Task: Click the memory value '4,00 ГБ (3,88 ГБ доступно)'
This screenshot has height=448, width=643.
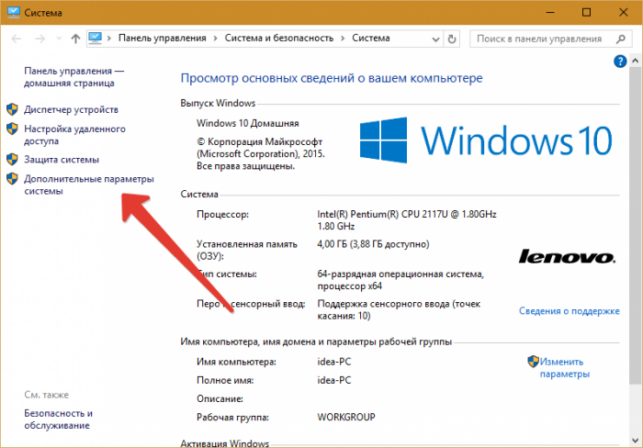Action: [373, 244]
